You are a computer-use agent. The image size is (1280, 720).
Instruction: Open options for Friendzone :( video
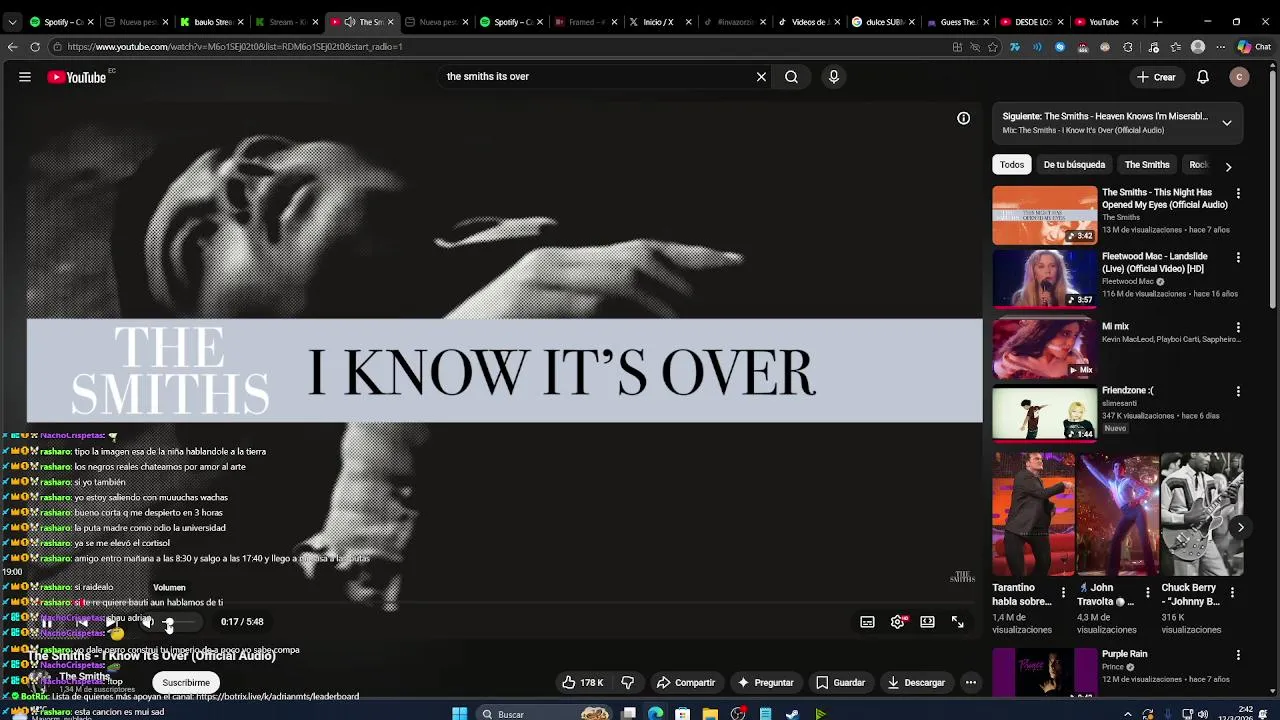tap(1238, 391)
